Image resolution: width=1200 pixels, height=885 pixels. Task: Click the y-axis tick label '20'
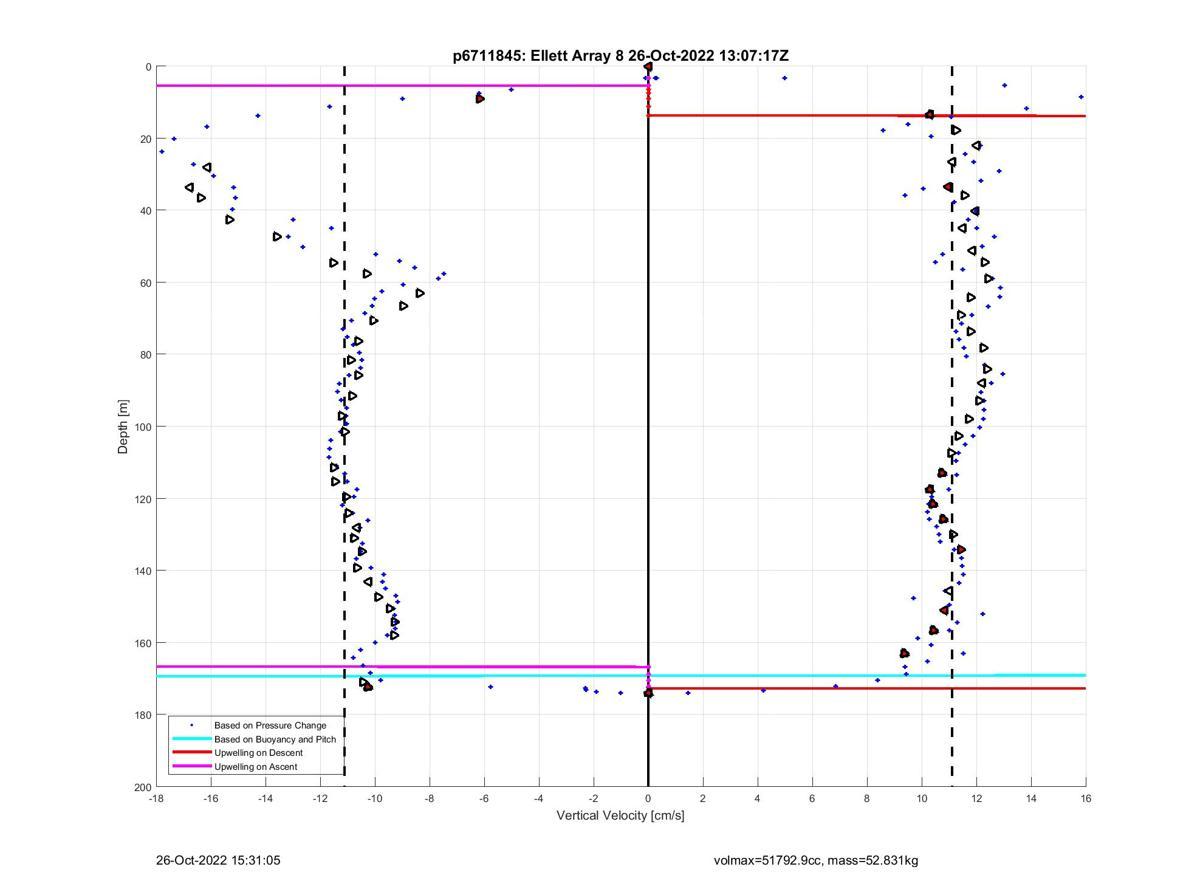(145, 139)
